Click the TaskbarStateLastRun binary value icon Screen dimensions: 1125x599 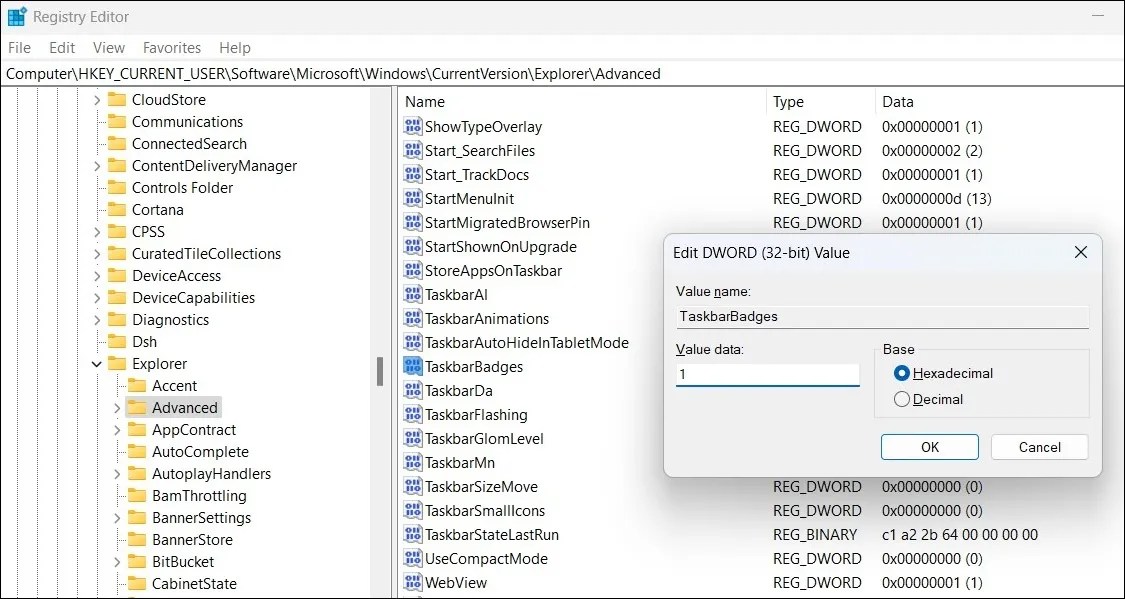pyautogui.click(x=413, y=535)
